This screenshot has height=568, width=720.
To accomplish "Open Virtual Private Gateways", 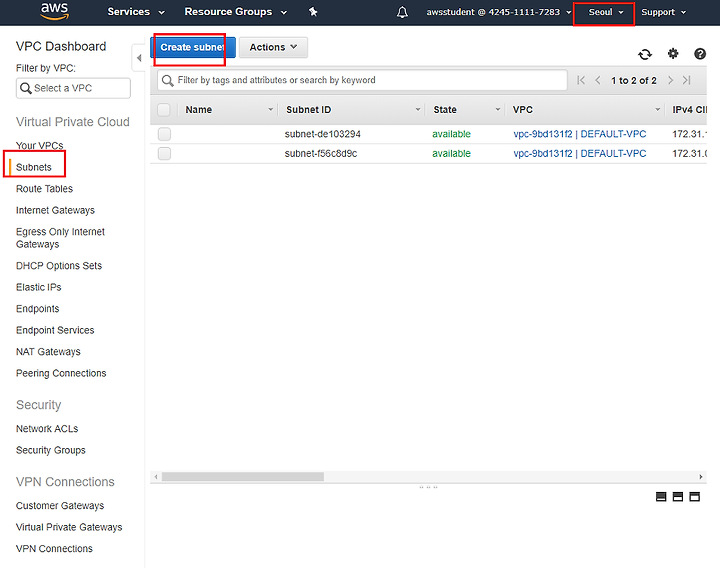I will coord(69,528).
